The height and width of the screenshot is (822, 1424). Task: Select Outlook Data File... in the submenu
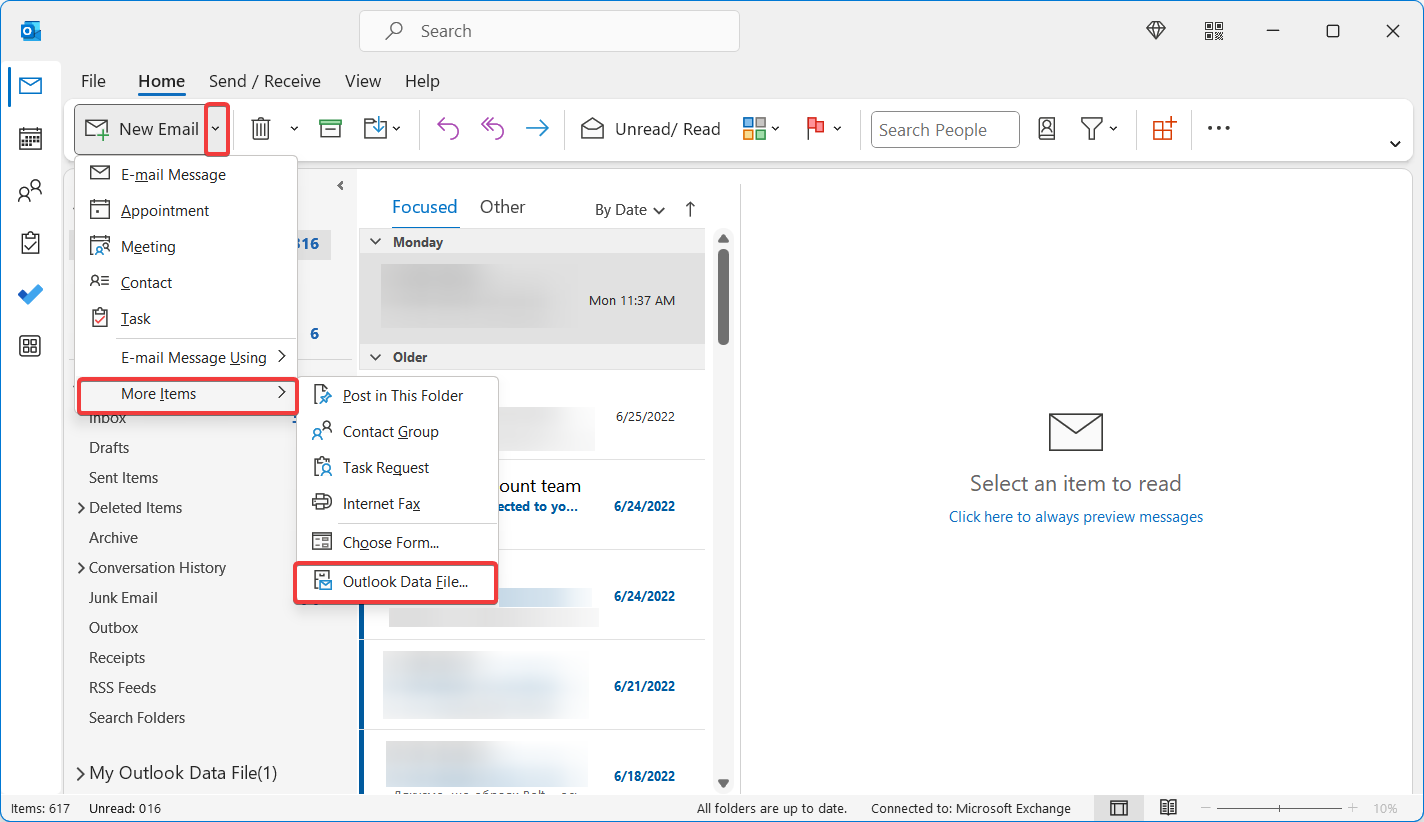396,581
